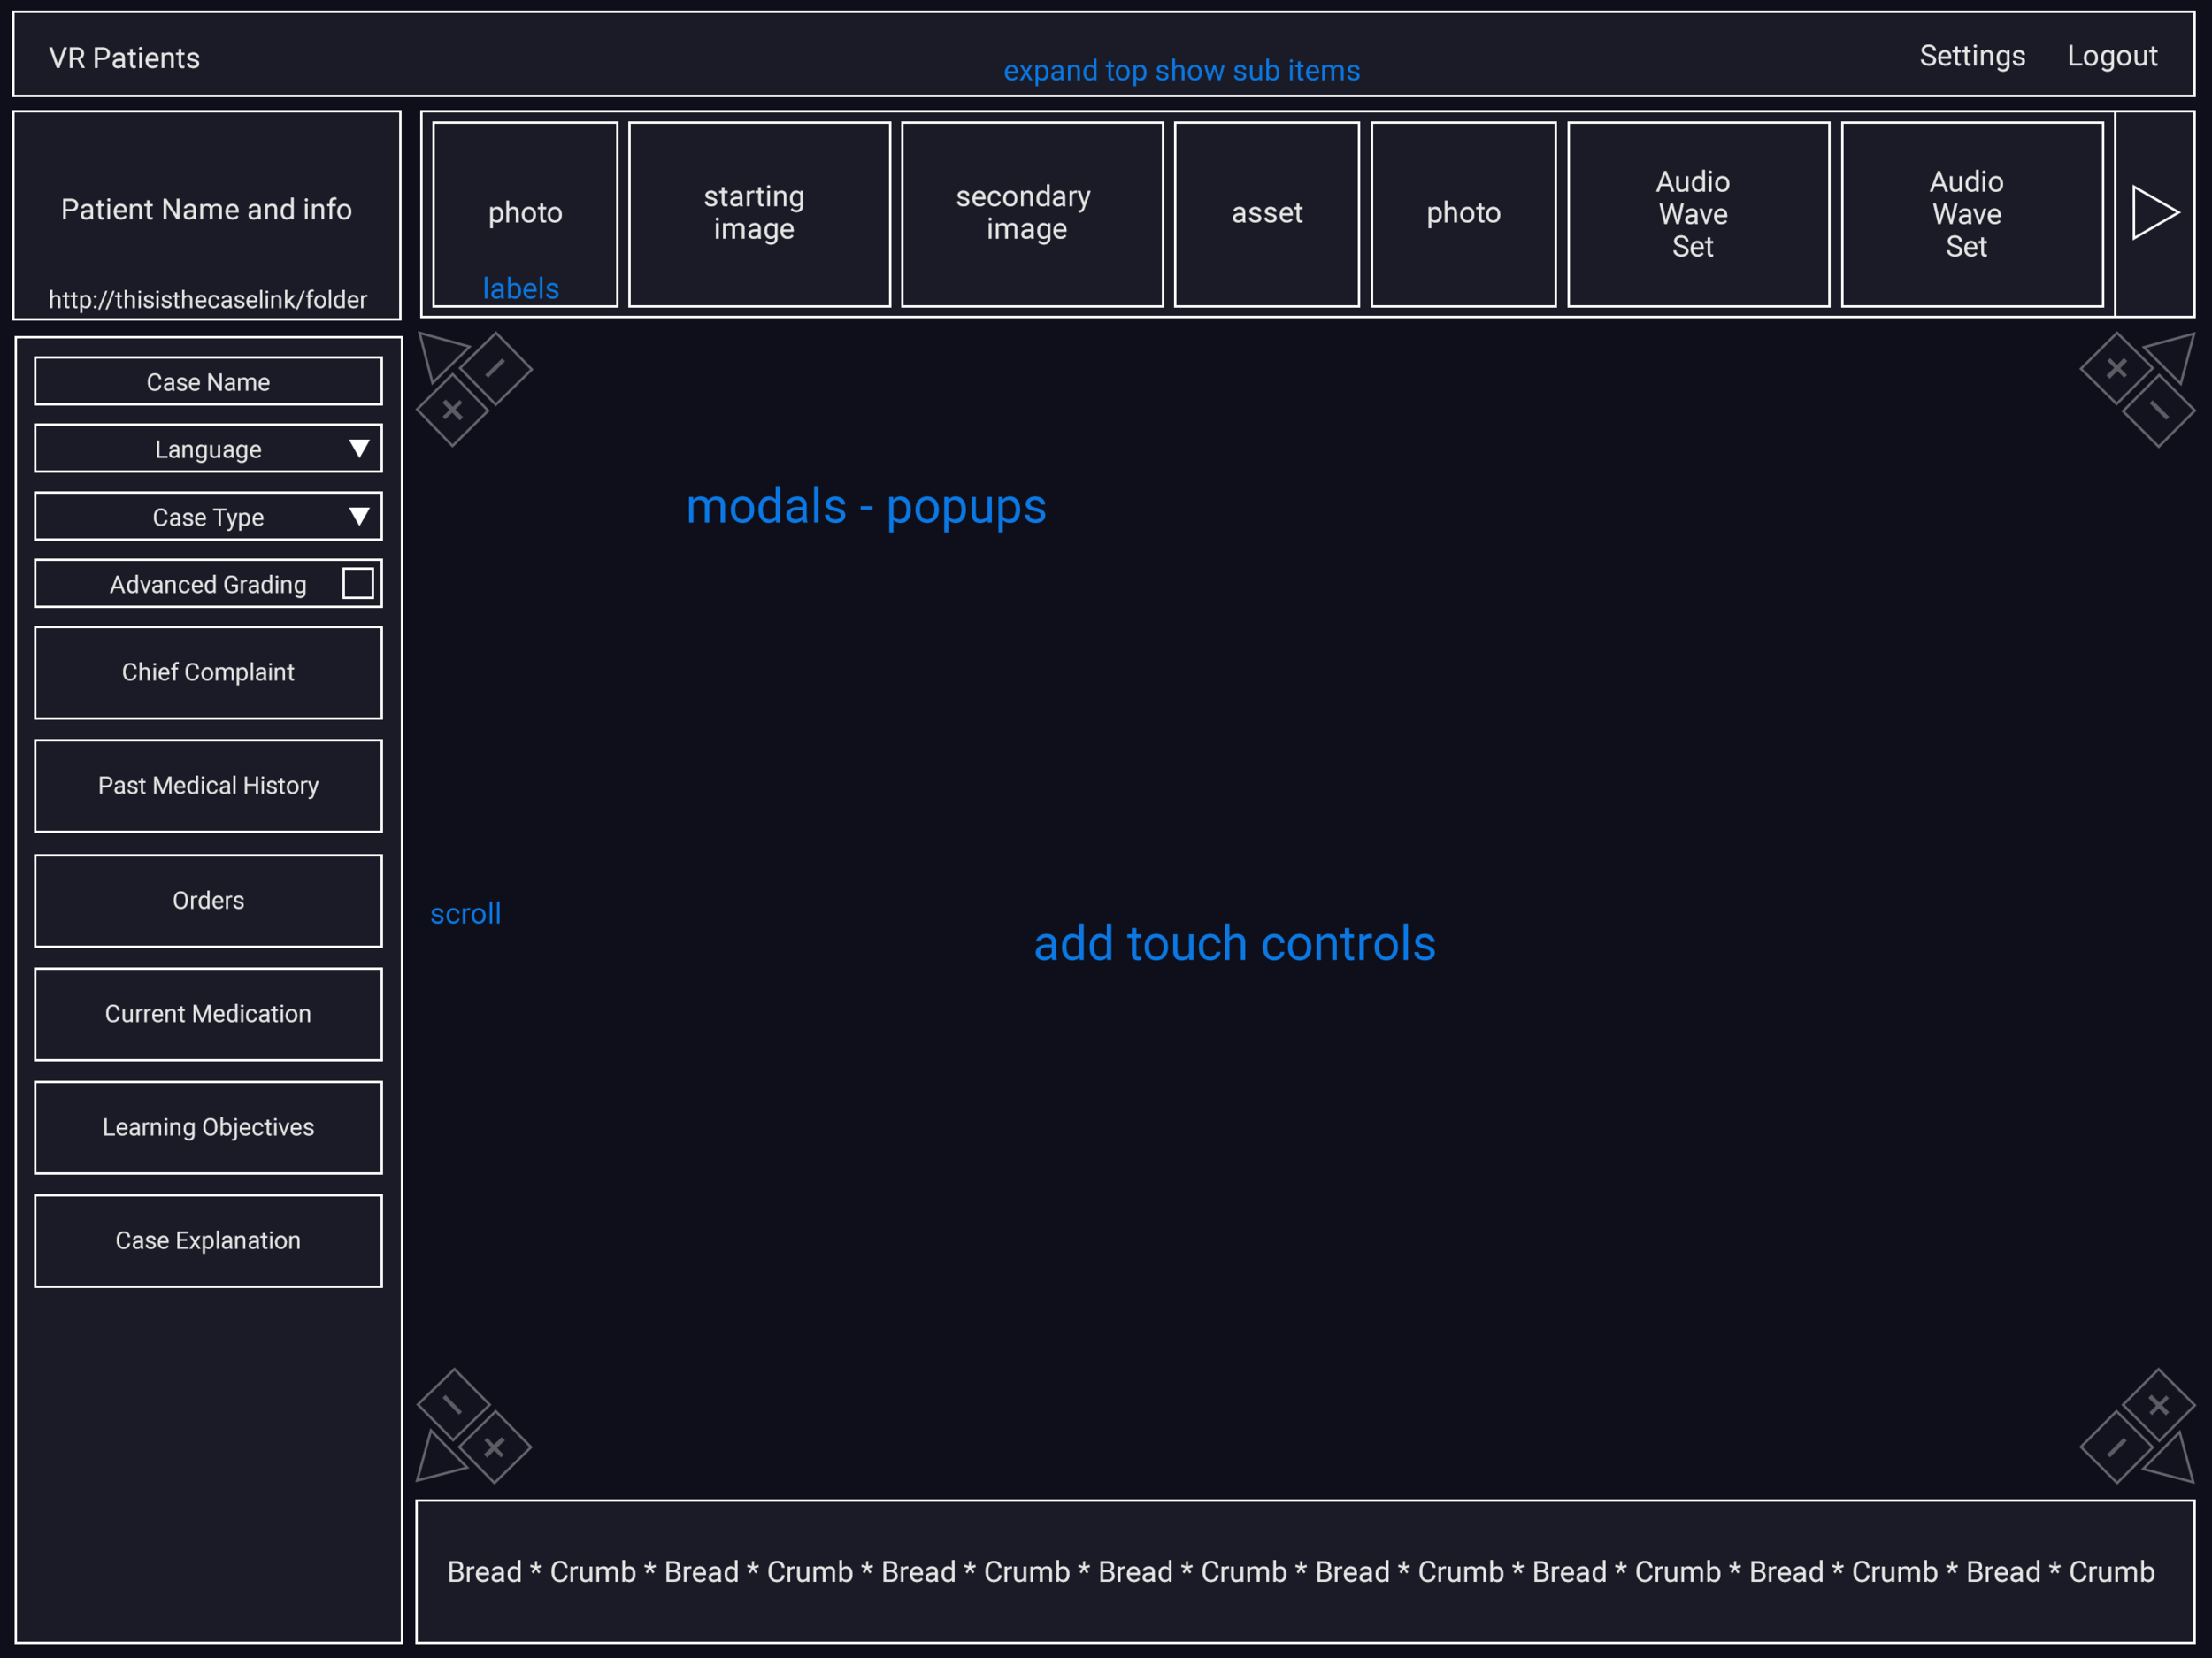Expand top to show sub items
Image resolution: width=2212 pixels, height=1658 pixels.
coord(1181,70)
